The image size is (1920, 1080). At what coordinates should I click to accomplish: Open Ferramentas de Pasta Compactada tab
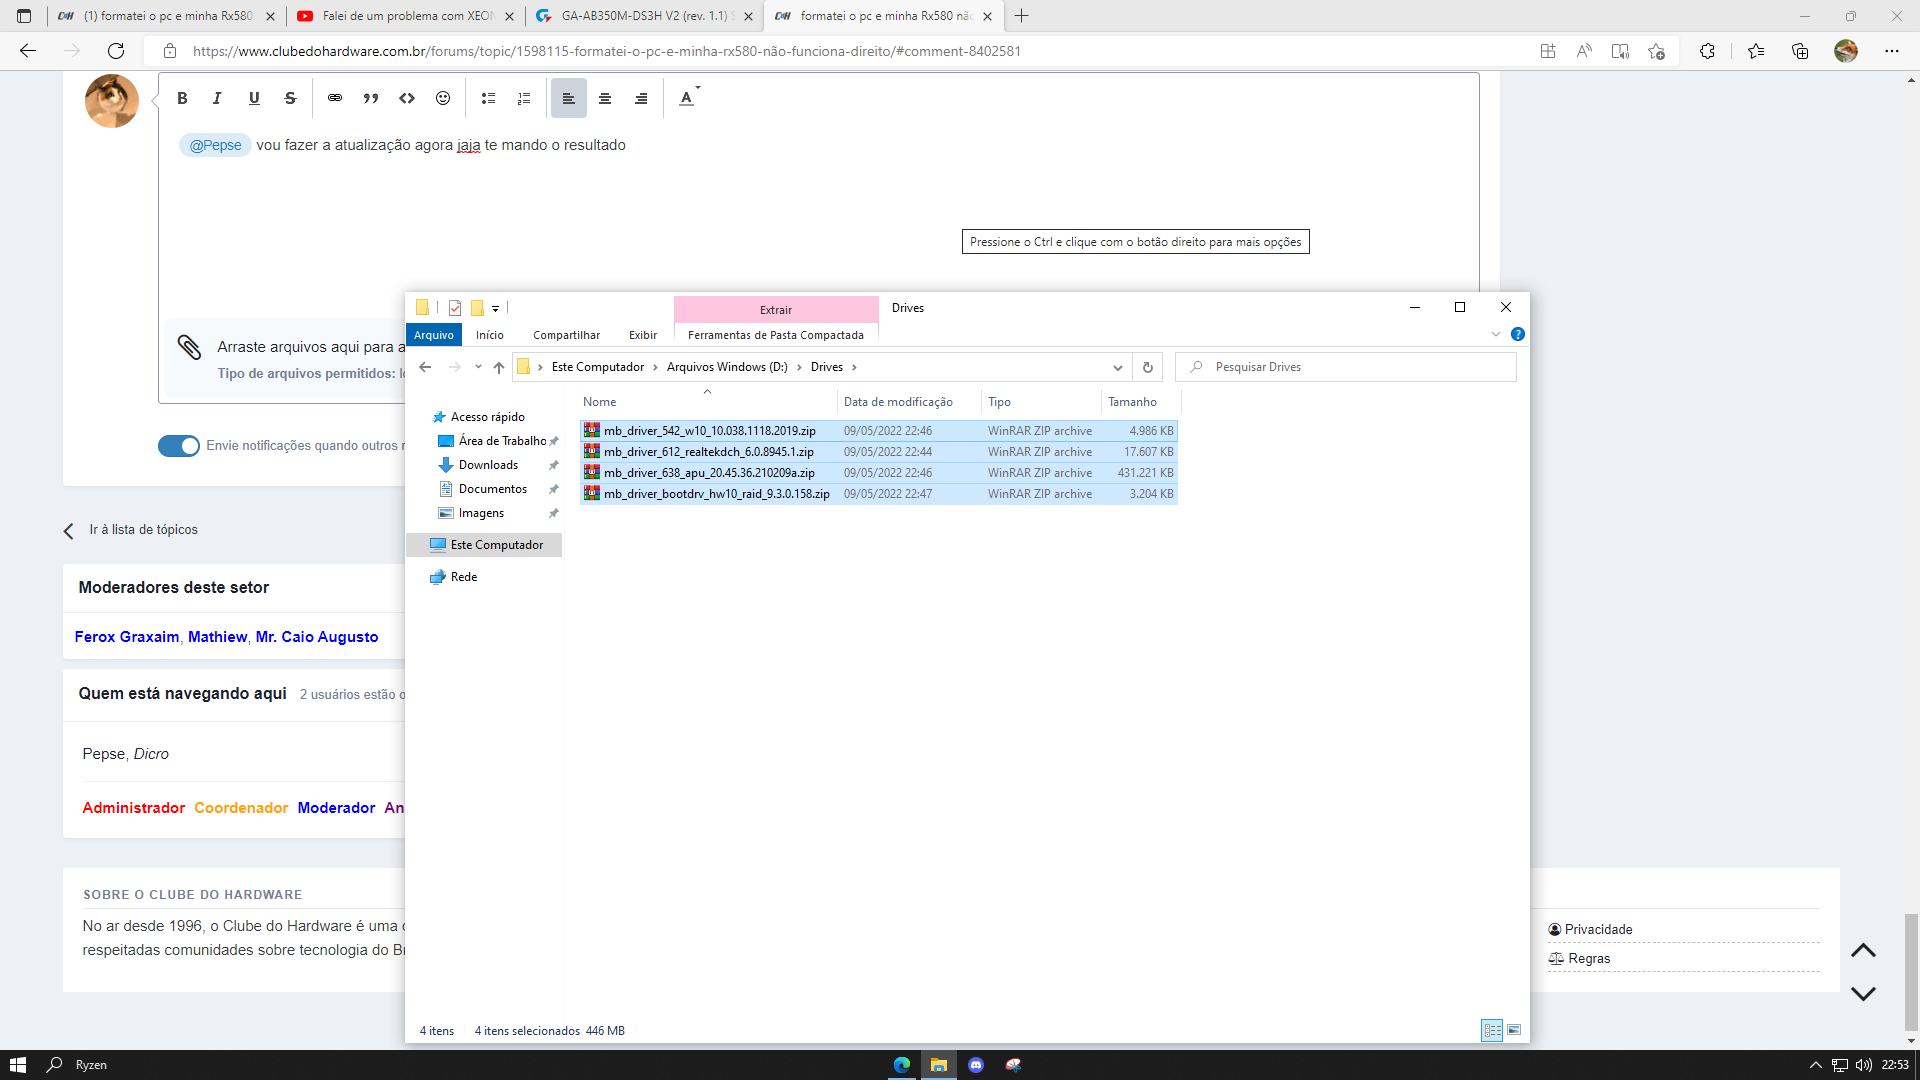tap(776, 335)
